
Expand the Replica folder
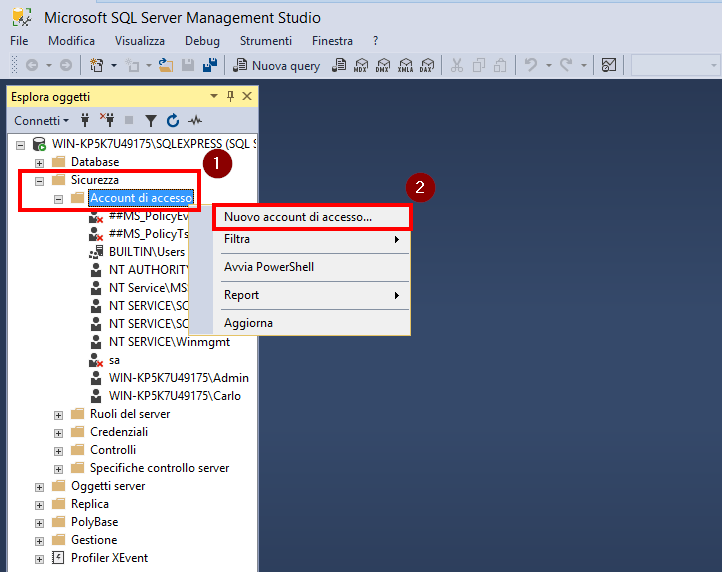[x=40, y=505]
